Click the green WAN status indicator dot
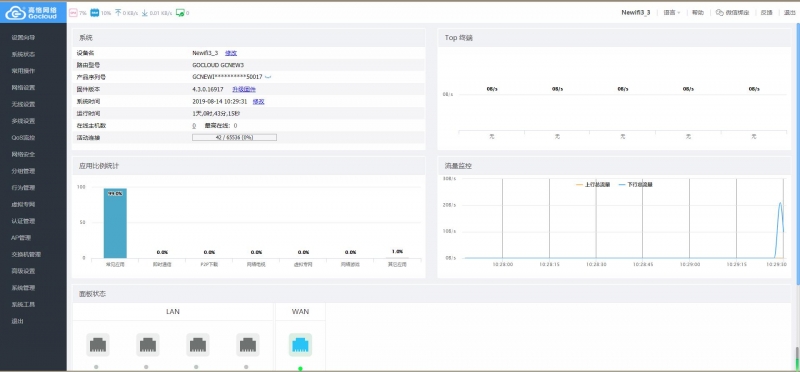Viewport: 800px width, 372px height. pyautogui.click(x=300, y=368)
